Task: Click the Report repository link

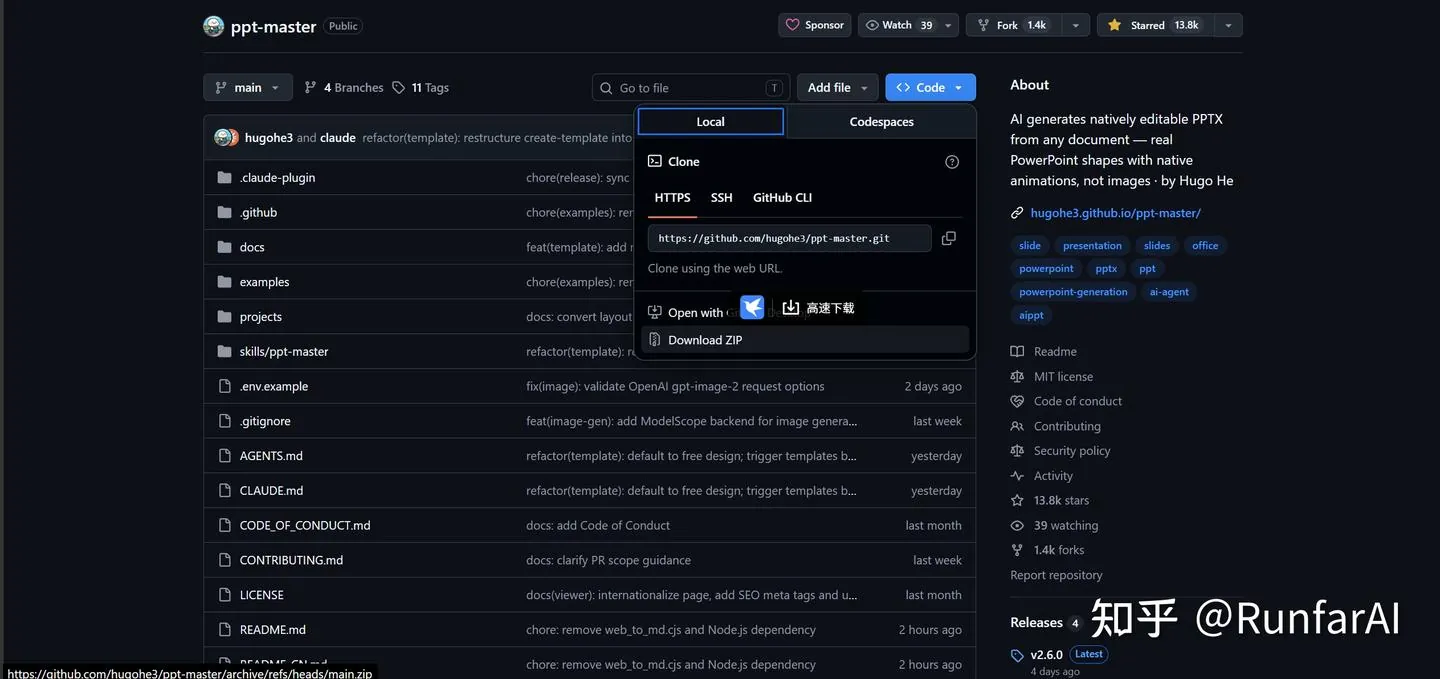Action: point(1056,575)
